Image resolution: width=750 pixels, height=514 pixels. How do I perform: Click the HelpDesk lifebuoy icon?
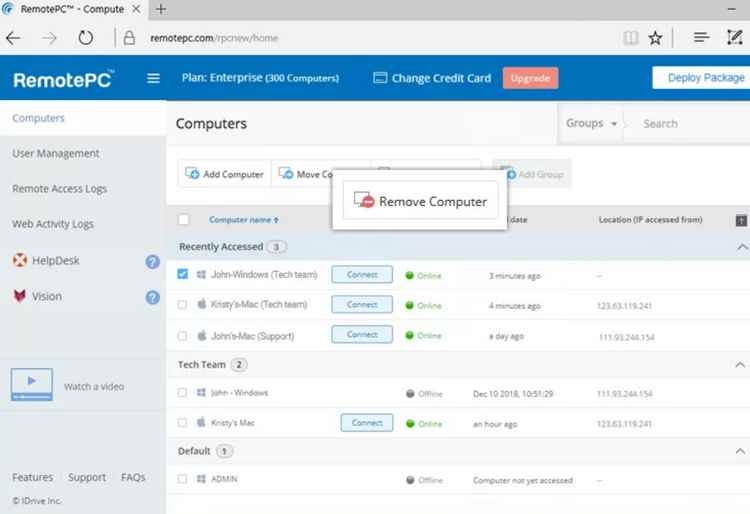pyautogui.click(x=20, y=260)
